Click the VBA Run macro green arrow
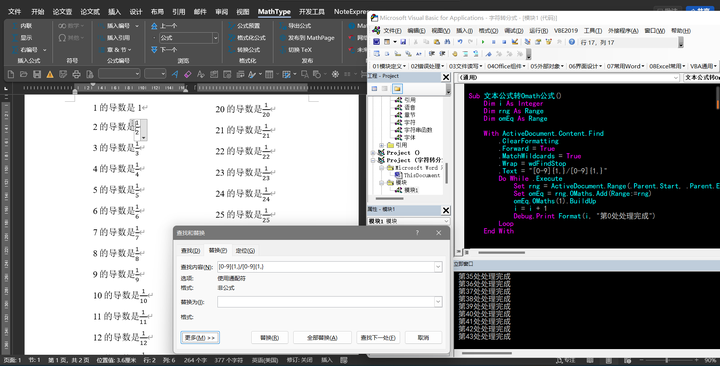Viewport: 720px width, 366px height. click(483, 42)
